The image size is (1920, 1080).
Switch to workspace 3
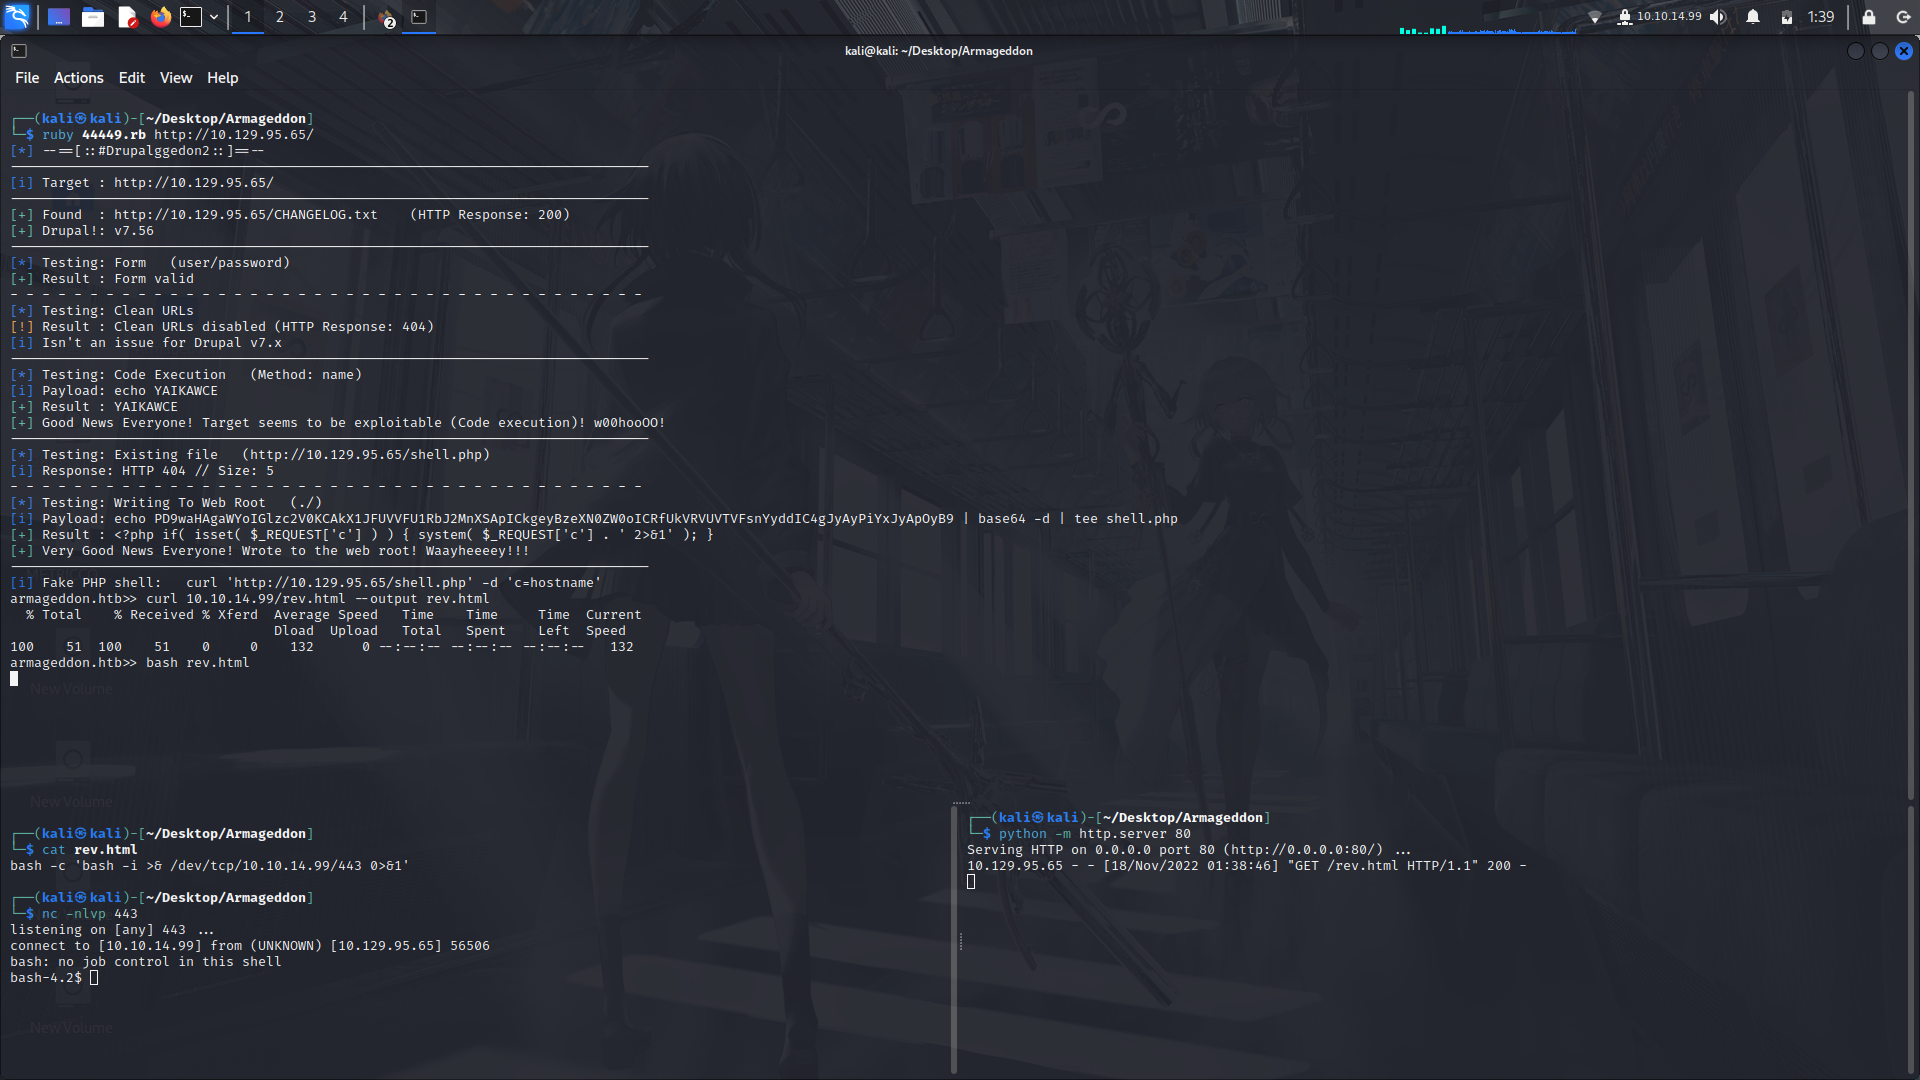coord(311,17)
